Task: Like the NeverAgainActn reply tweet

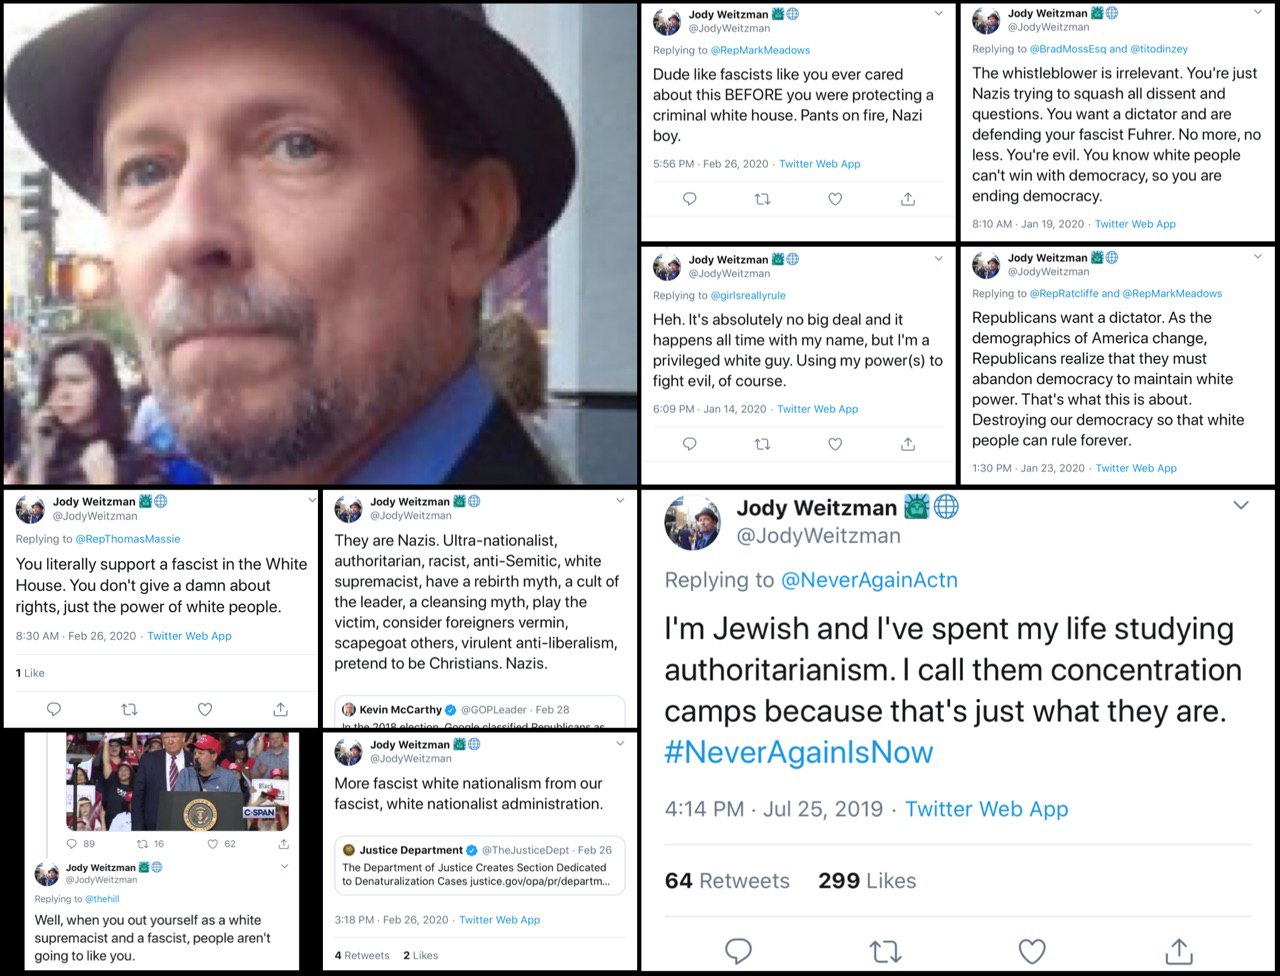Action: [x=1031, y=950]
